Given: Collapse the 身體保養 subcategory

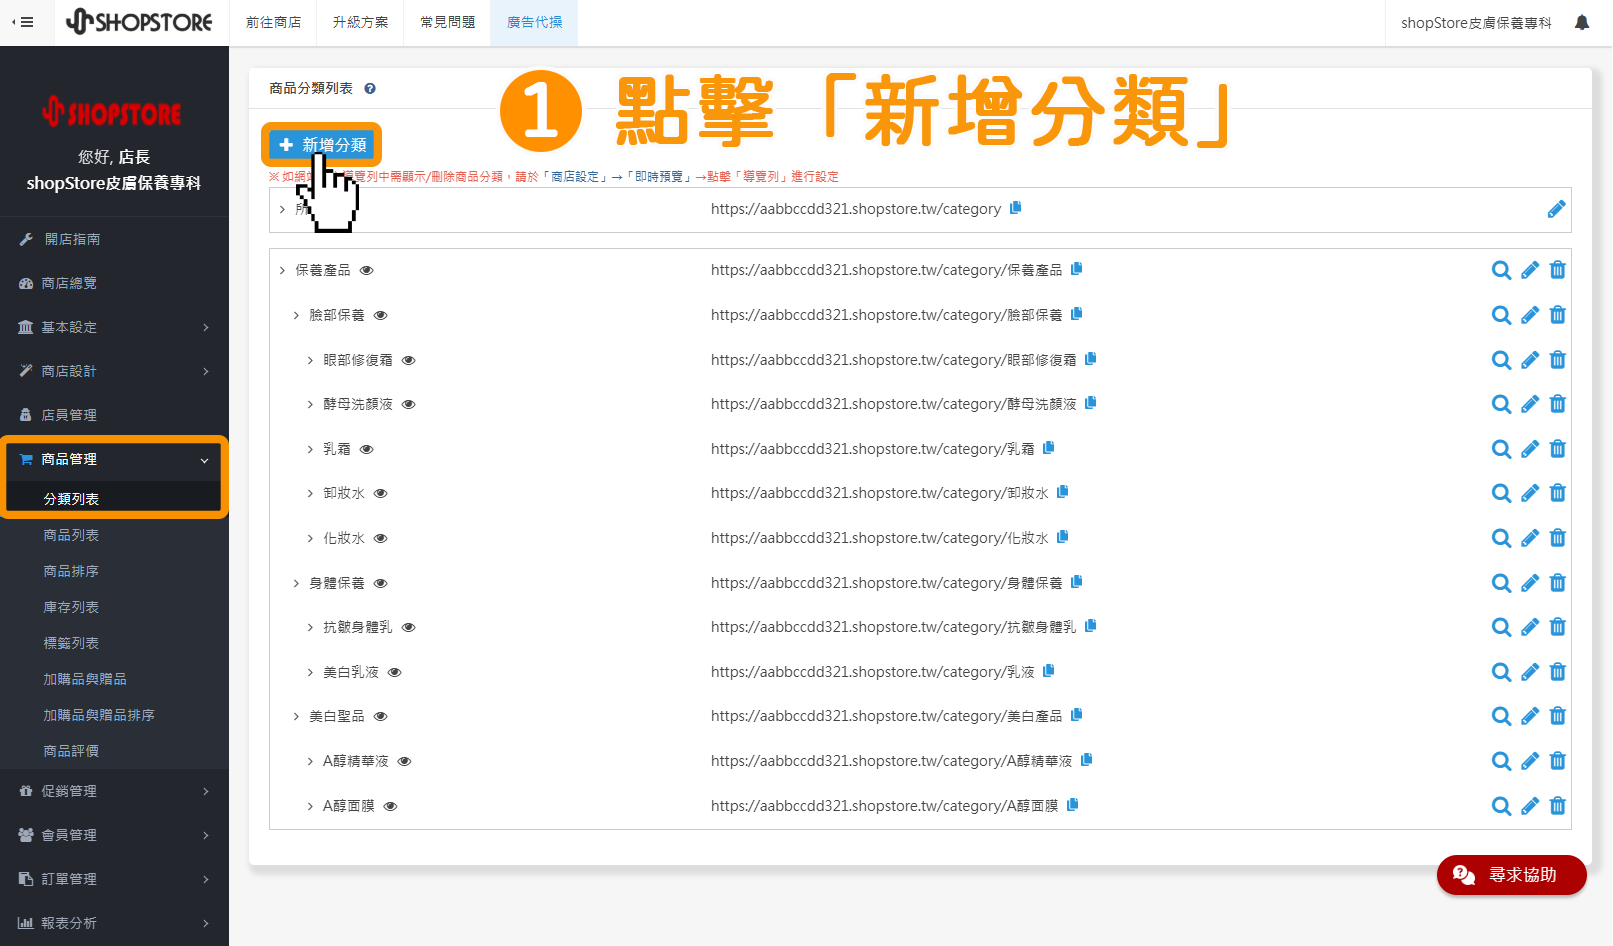Looking at the screenshot, I should coord(296,583).
